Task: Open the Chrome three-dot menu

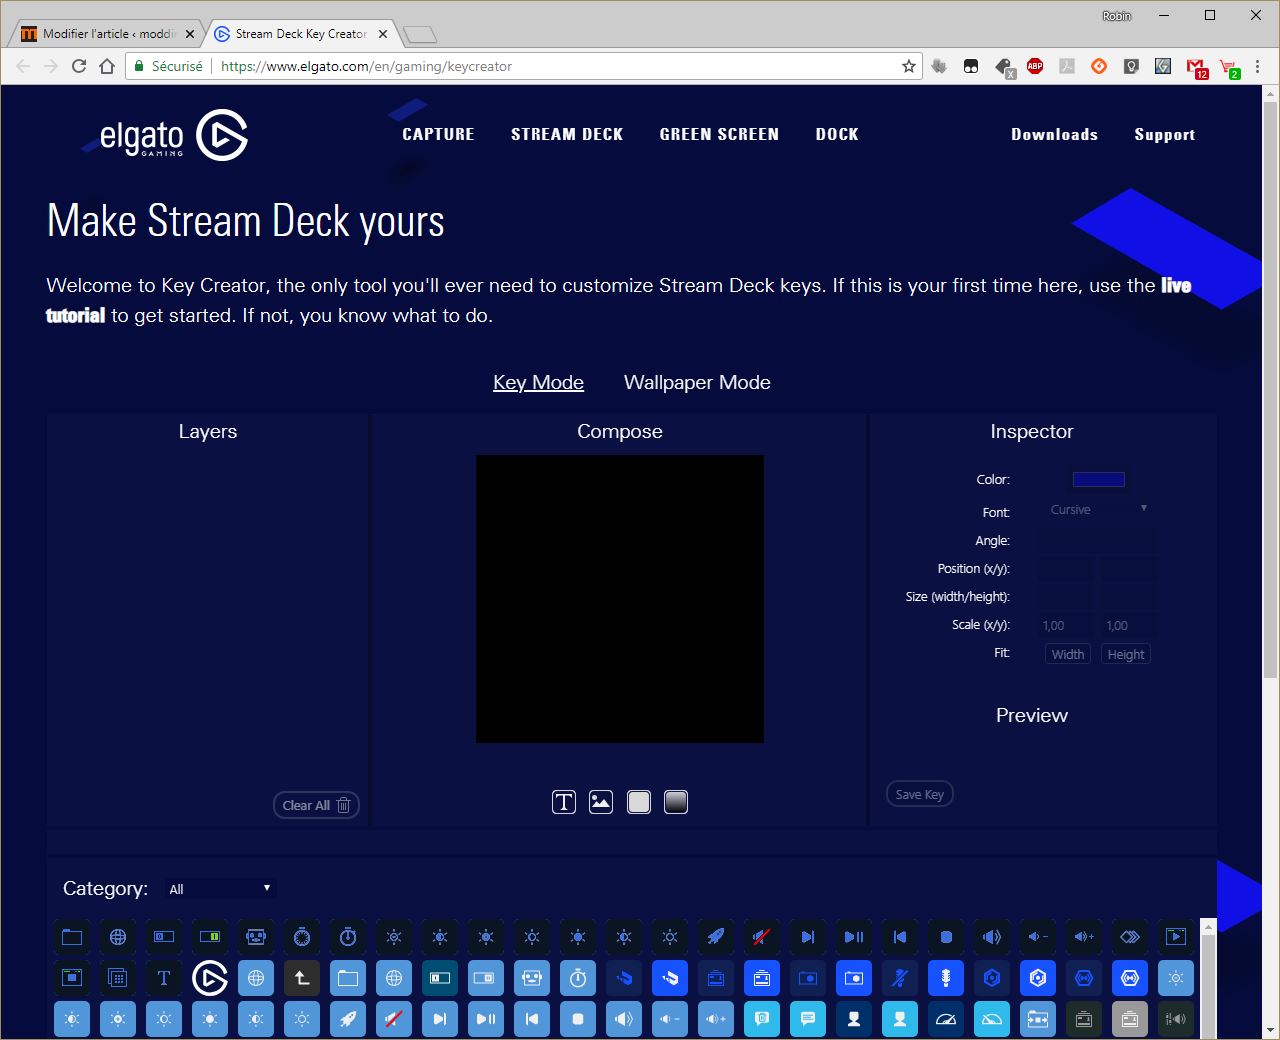Action: (1259, 66)
